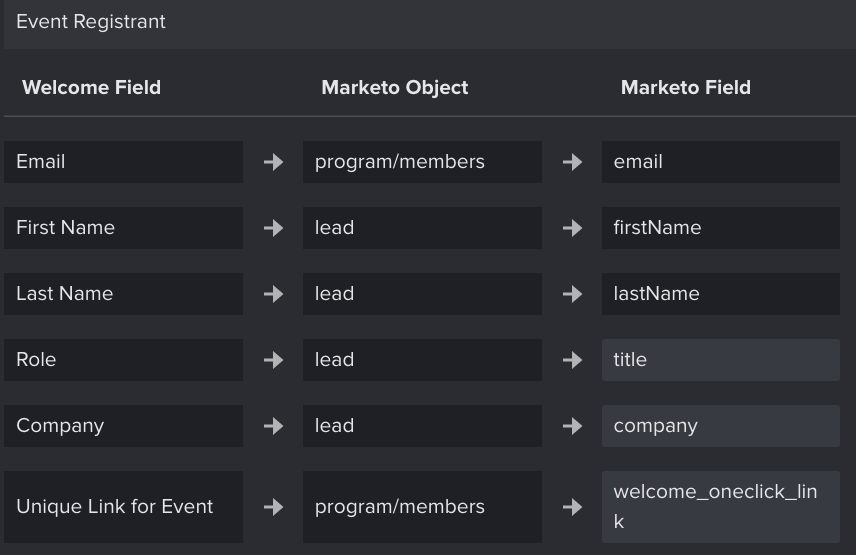Viewport: 856px width, 555px height.
Task: Click the Marketo Object column header
Action: click(x=395, y=87)
